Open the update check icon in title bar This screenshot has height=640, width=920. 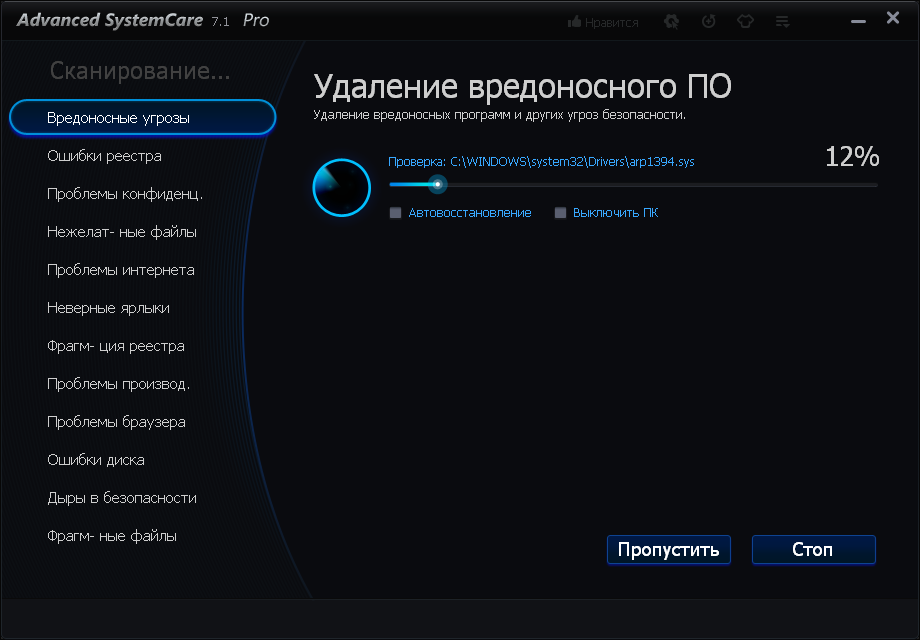tap(709, 20)
